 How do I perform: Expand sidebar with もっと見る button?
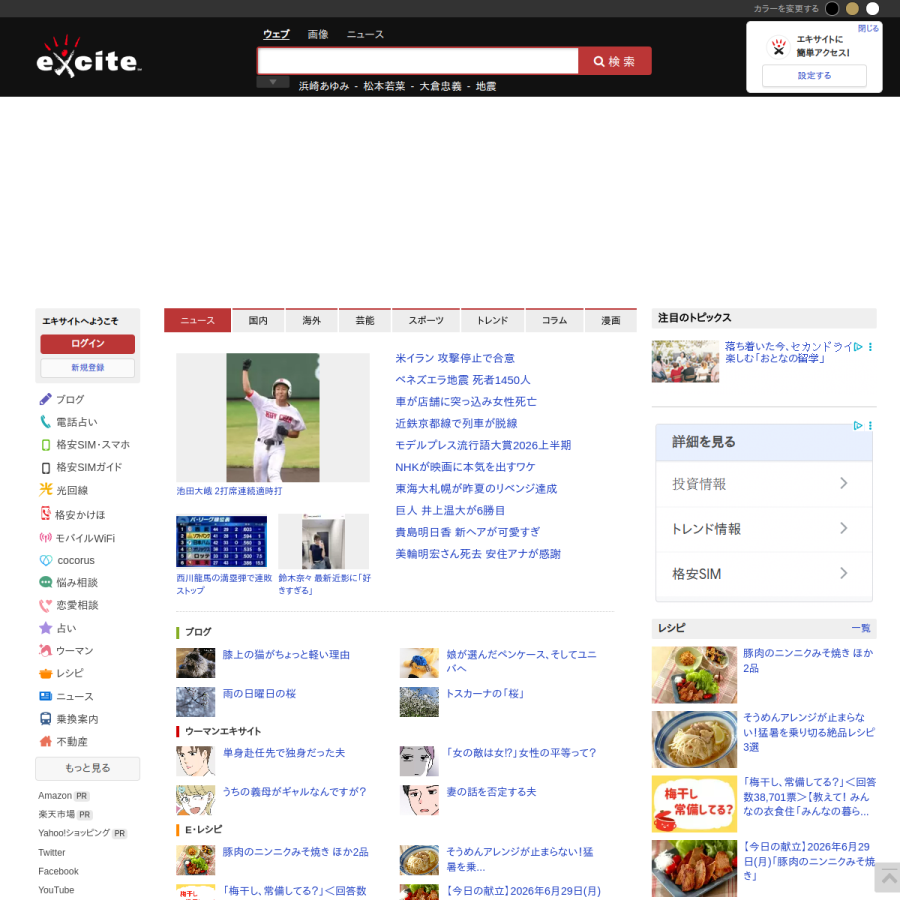(87, 768)
